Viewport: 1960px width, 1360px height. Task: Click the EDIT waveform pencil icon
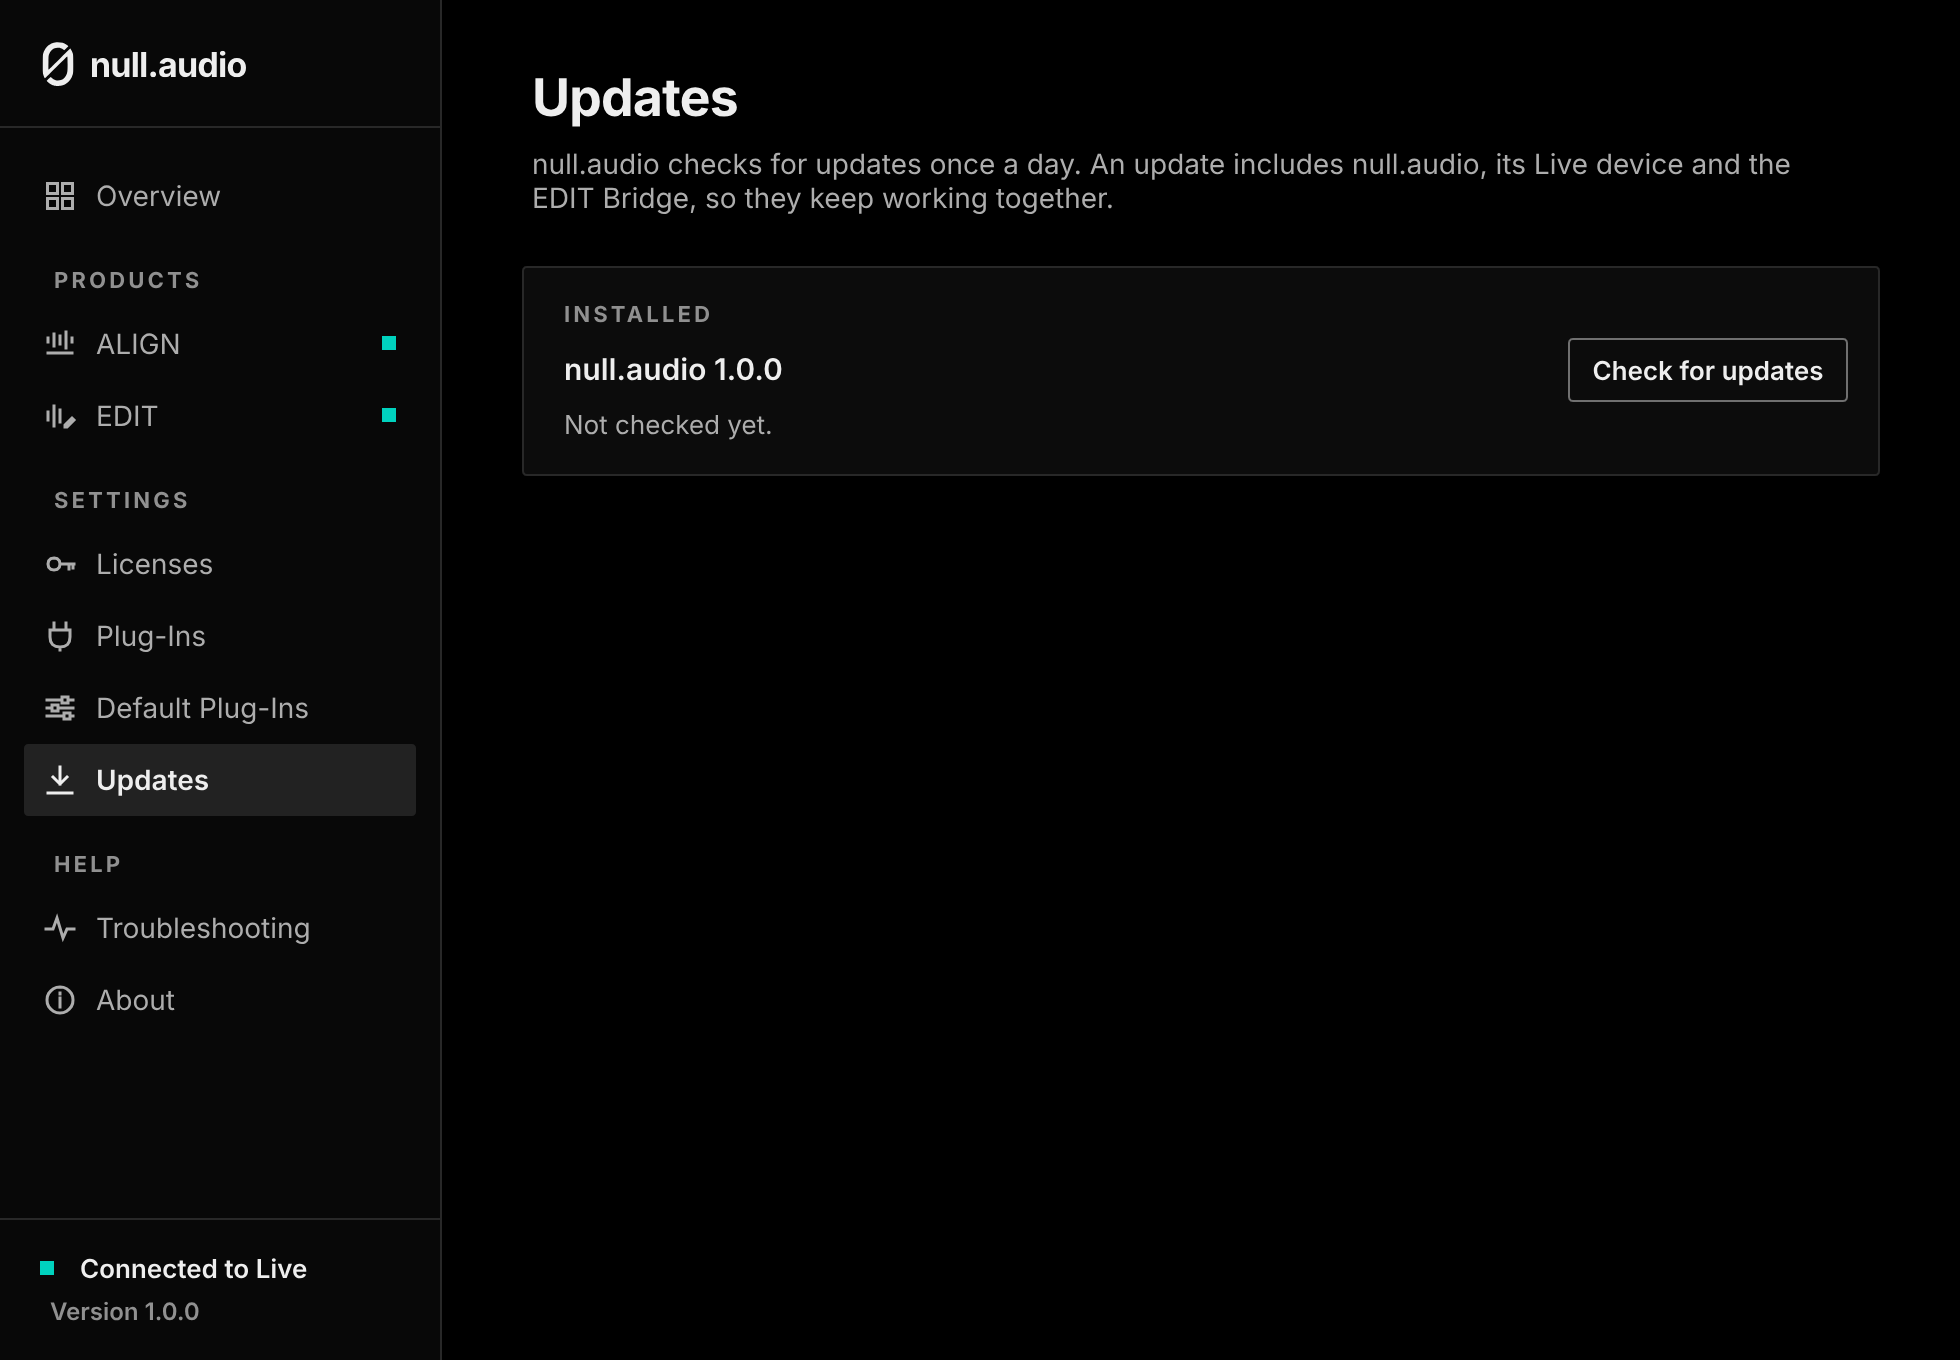point(60,416)
